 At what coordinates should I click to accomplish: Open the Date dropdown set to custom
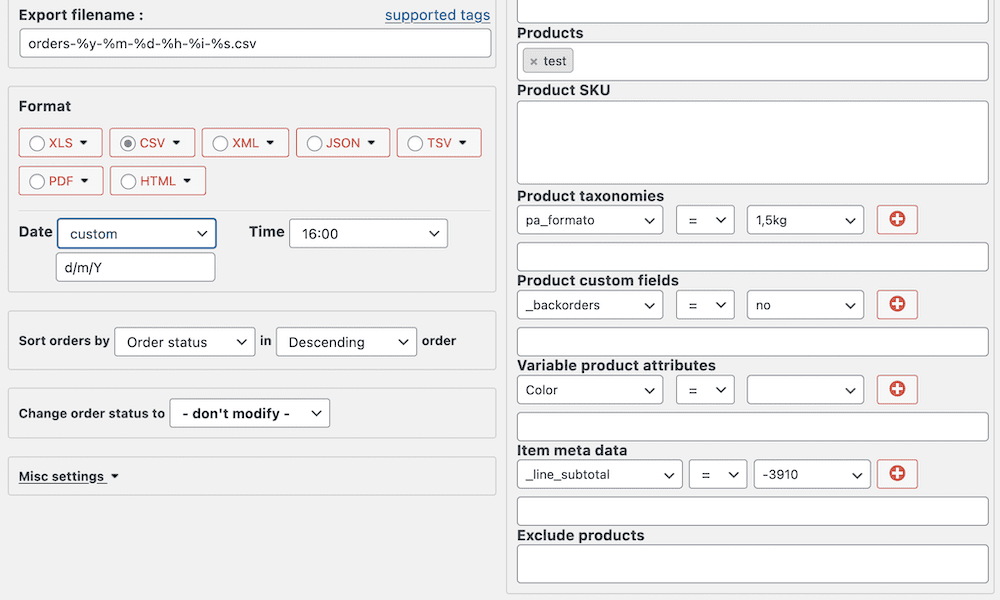(x=136, y=233)
